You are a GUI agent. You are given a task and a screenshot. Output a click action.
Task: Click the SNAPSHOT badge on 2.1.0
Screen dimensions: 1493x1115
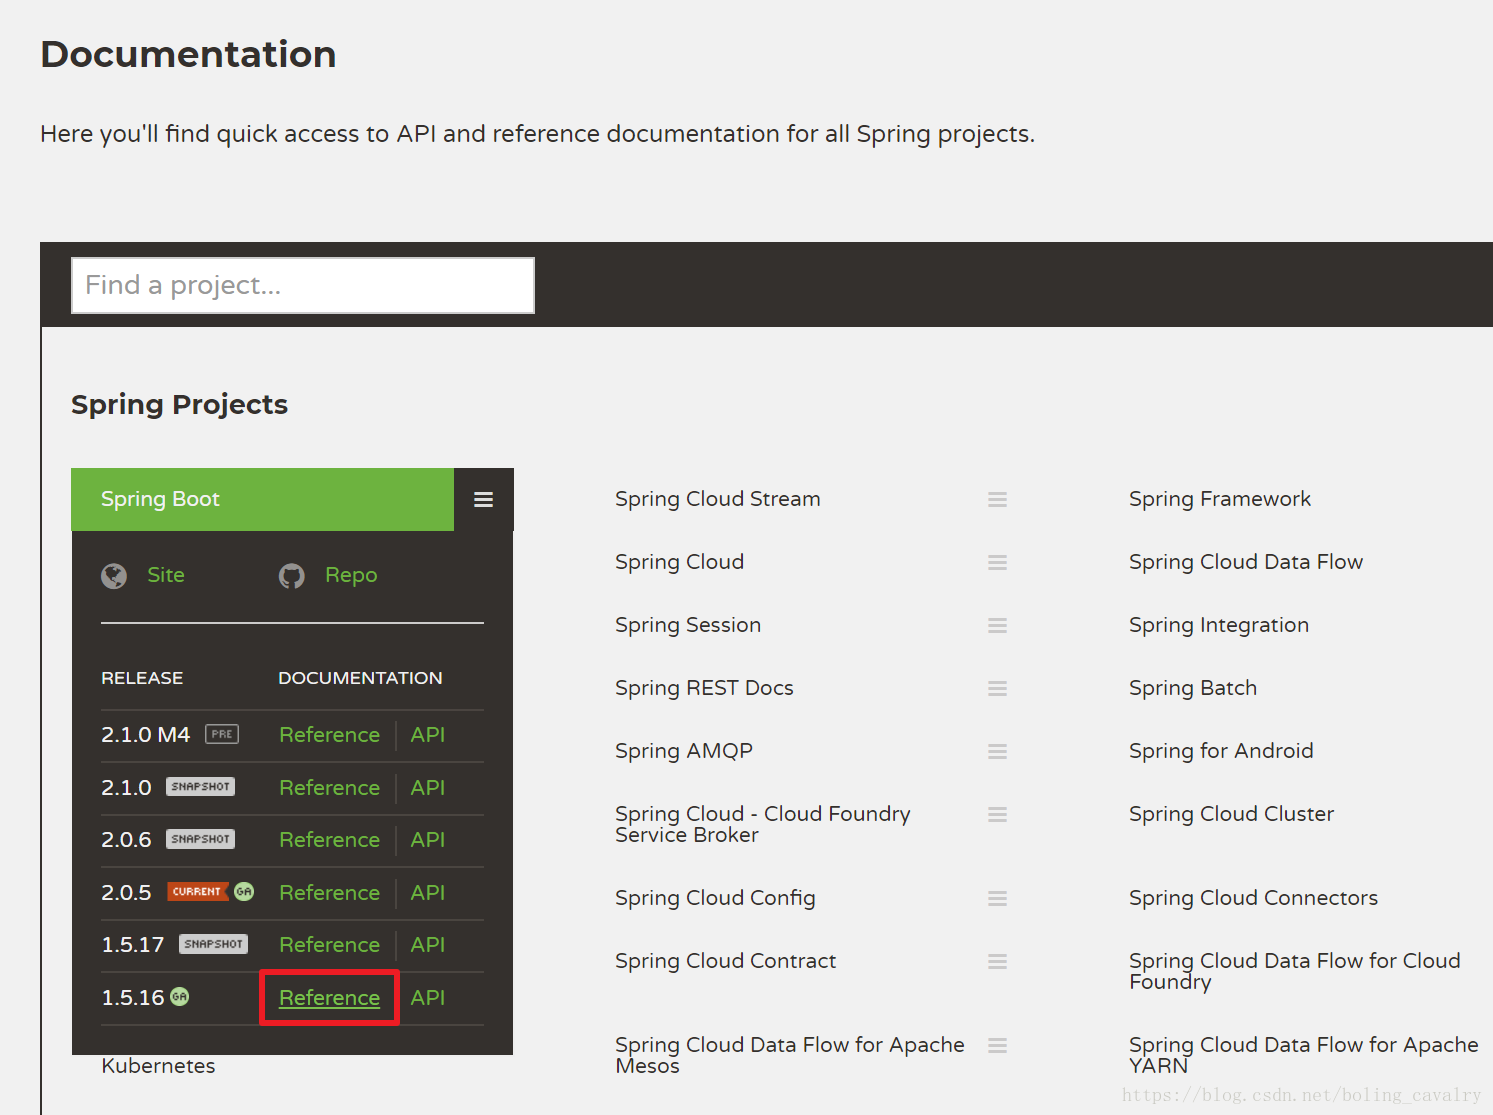(200, 787)
